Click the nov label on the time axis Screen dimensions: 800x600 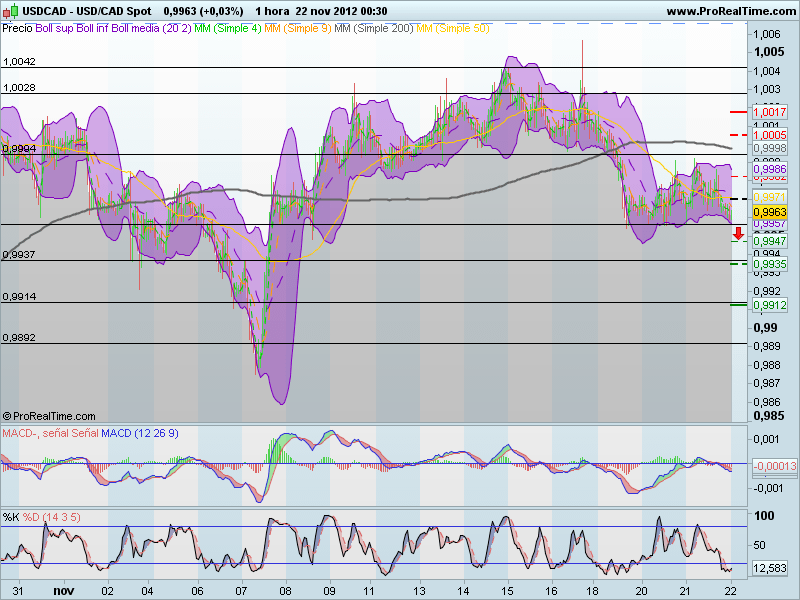tap(62, 591)
